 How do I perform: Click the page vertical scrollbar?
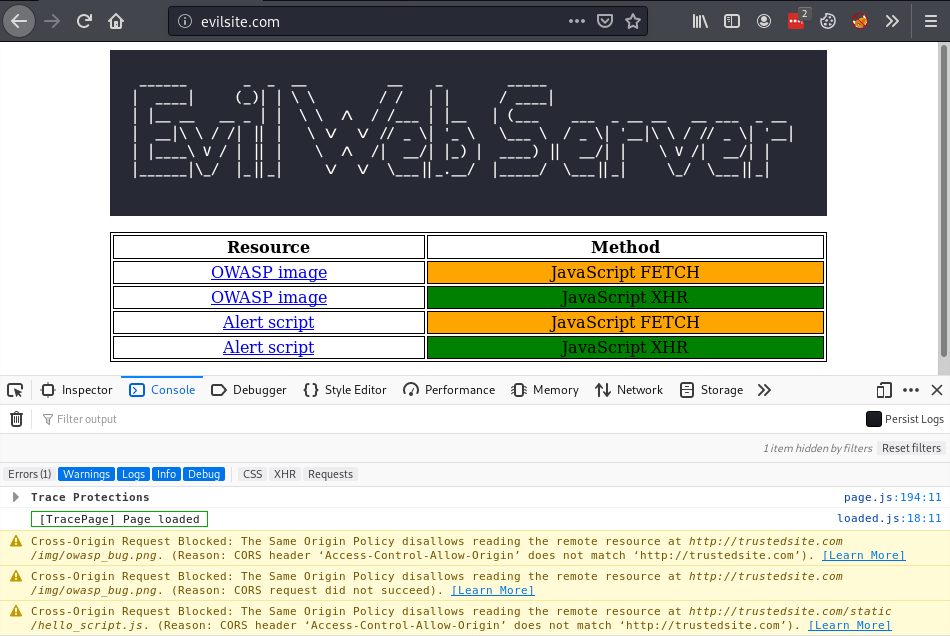pyautogui.click(x=944, y=200)
